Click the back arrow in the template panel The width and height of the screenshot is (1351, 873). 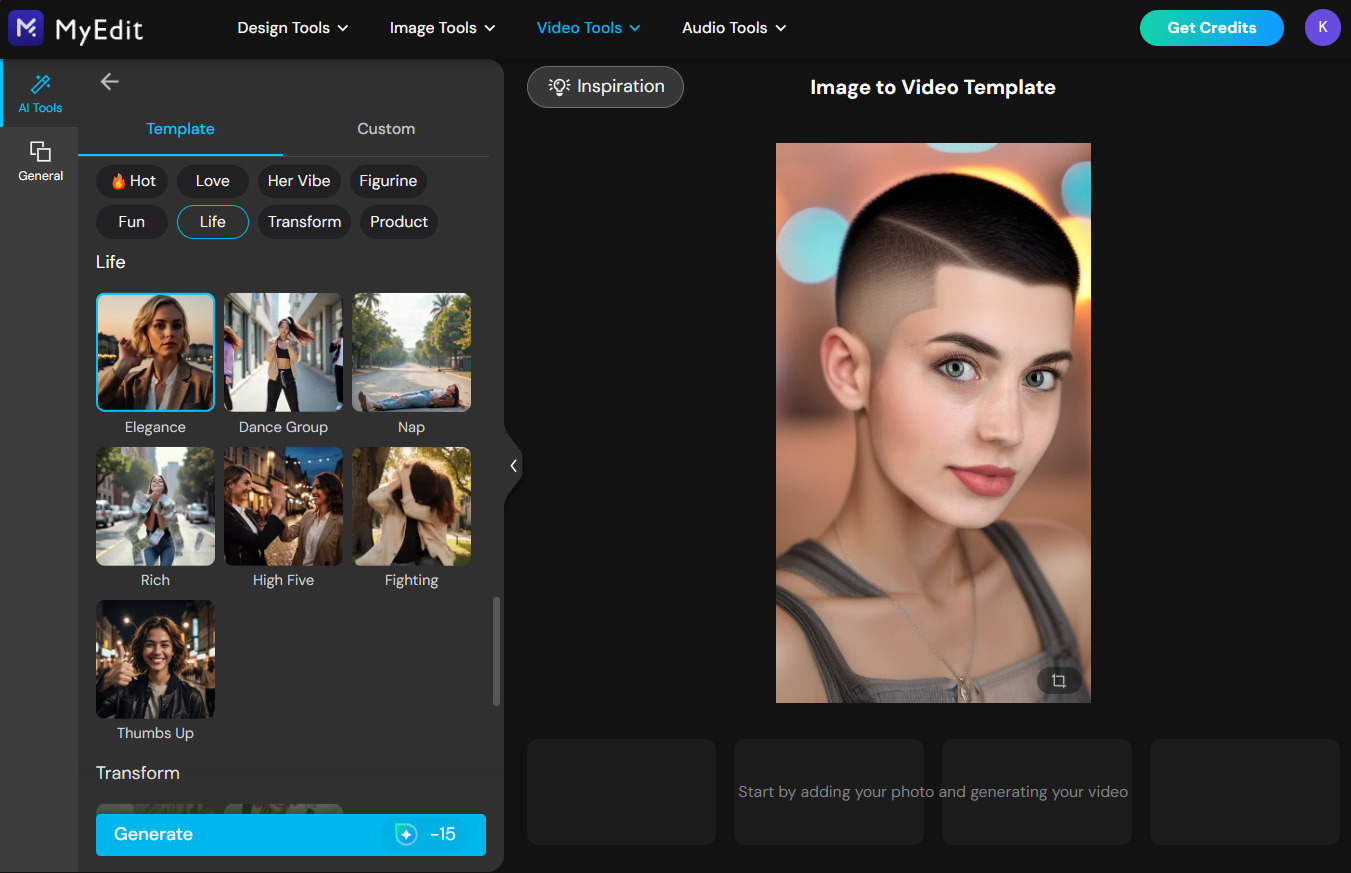(109, 81)
